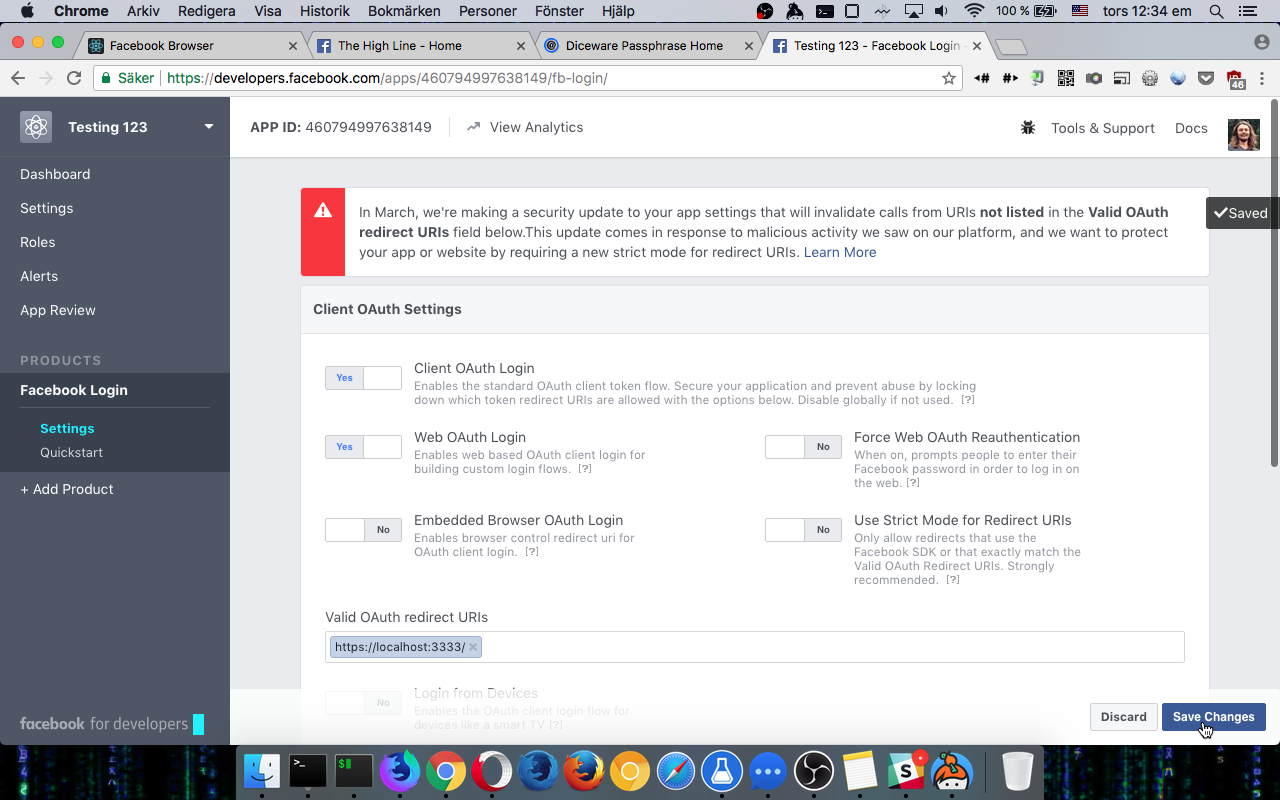Select Settings under Facebook Login
This screenshot has width=1280, height=800.
click(67, 428)
